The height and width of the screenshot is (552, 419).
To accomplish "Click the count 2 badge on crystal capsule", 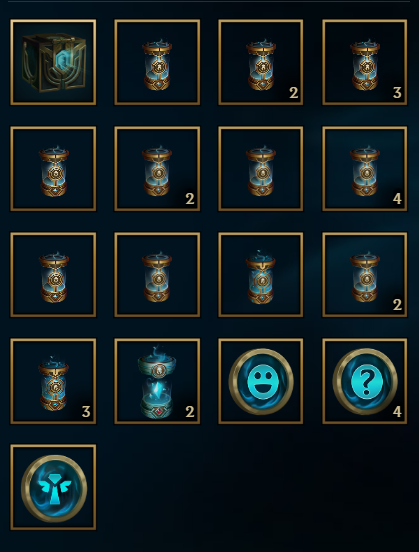I will click(x=190, y=411).
